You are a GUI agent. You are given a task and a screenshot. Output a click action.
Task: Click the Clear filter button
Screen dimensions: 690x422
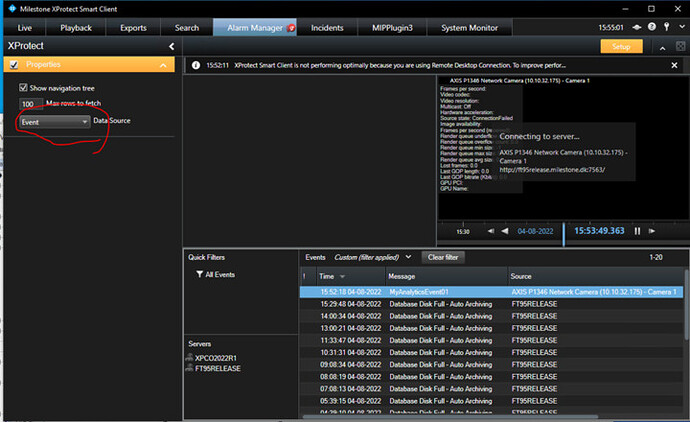443,257
